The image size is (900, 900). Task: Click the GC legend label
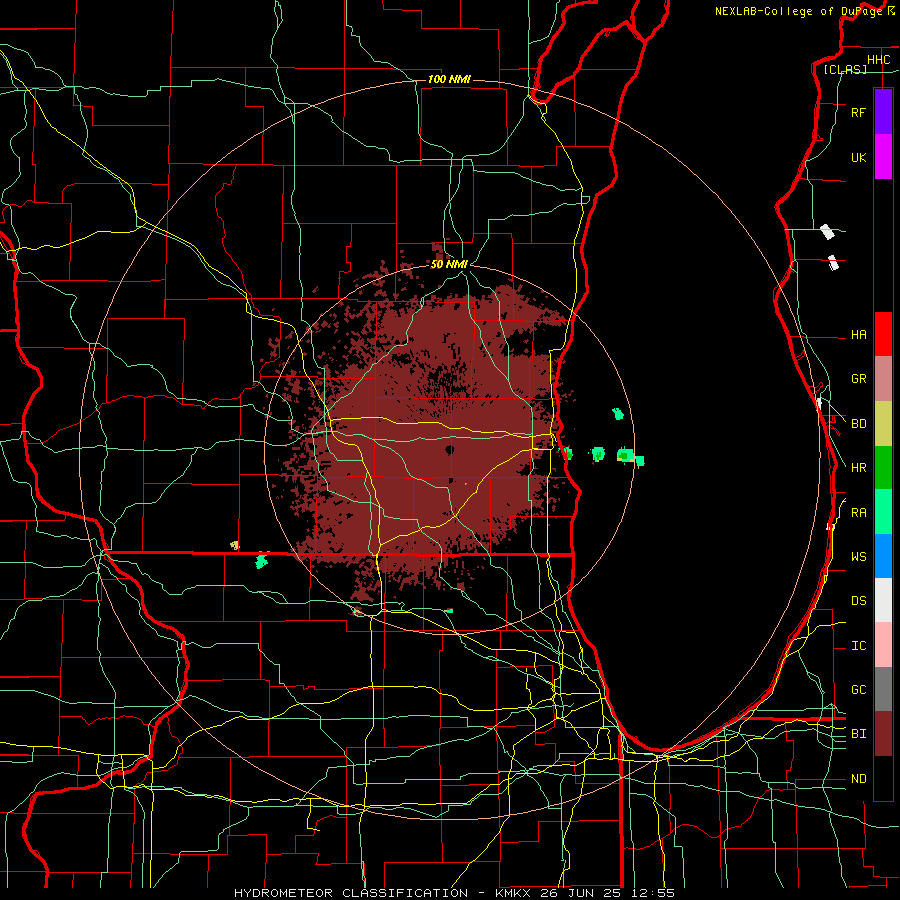pos(858,690)
